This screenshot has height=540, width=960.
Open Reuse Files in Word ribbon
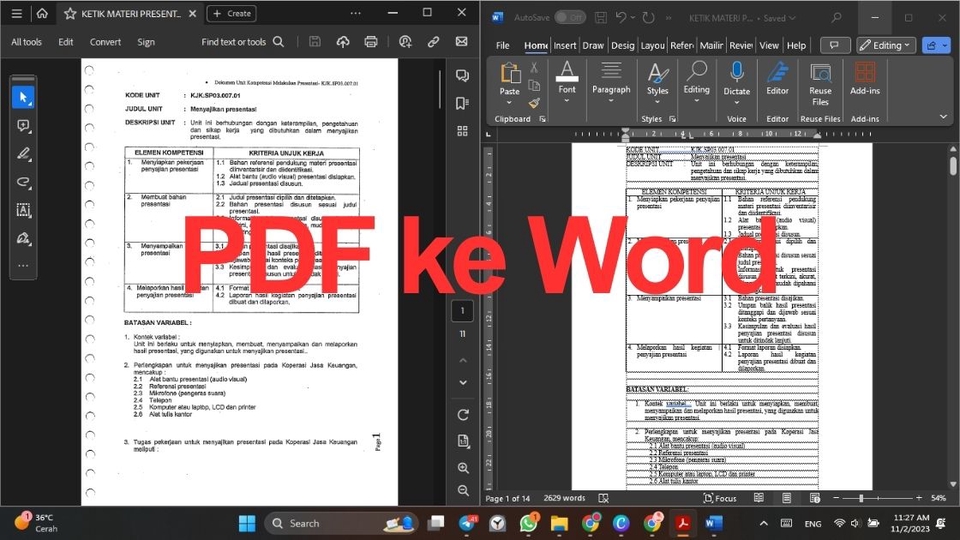pos(820,84)
